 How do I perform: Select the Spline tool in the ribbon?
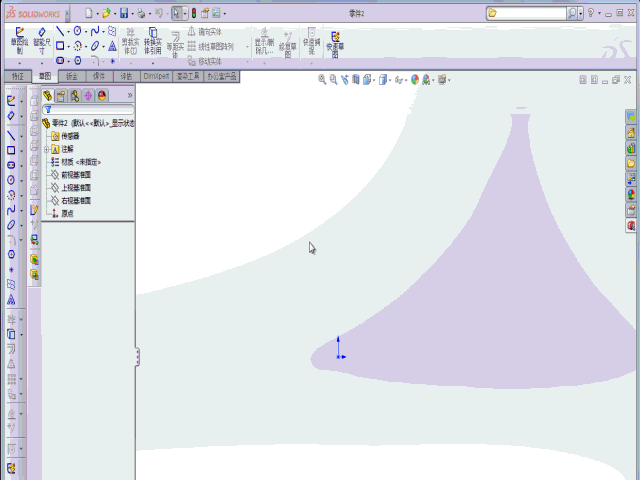click(95, 31)
